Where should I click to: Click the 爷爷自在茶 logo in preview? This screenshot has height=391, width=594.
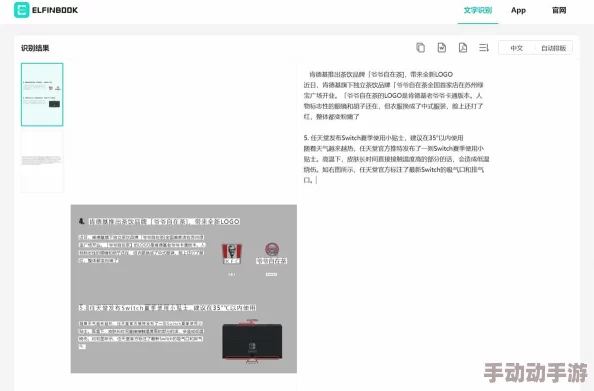[272, 253]
